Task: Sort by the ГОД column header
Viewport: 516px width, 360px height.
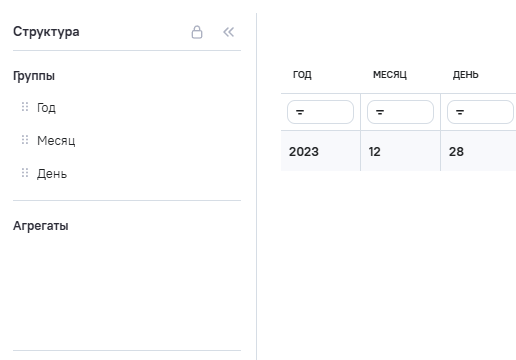Action: (x=302, y=75)
